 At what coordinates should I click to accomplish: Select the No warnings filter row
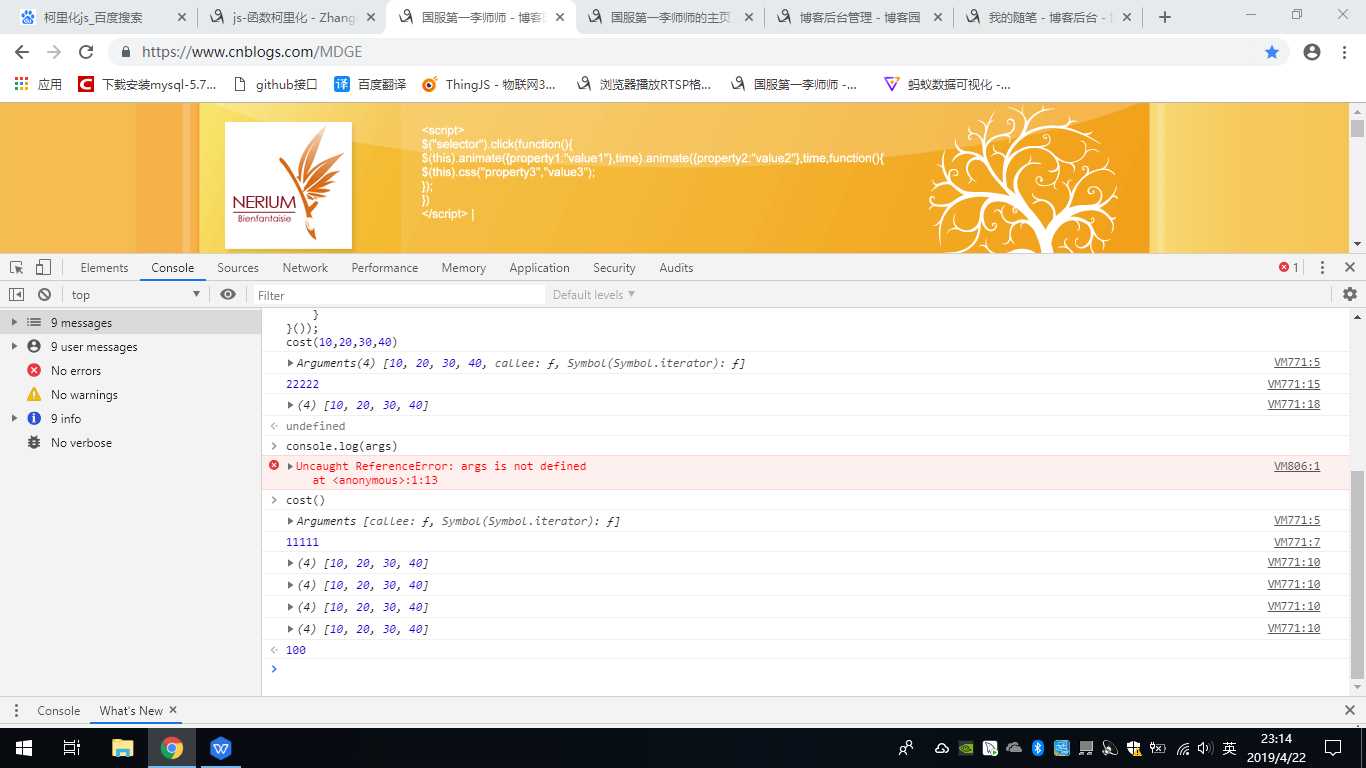click(130, 394)
